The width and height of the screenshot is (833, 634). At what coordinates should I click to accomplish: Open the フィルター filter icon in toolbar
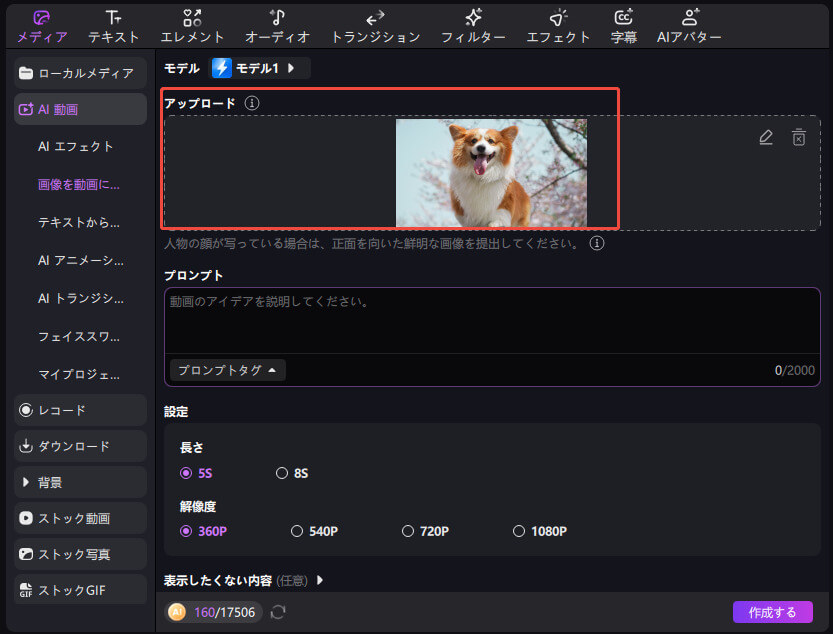coord(473,18)
